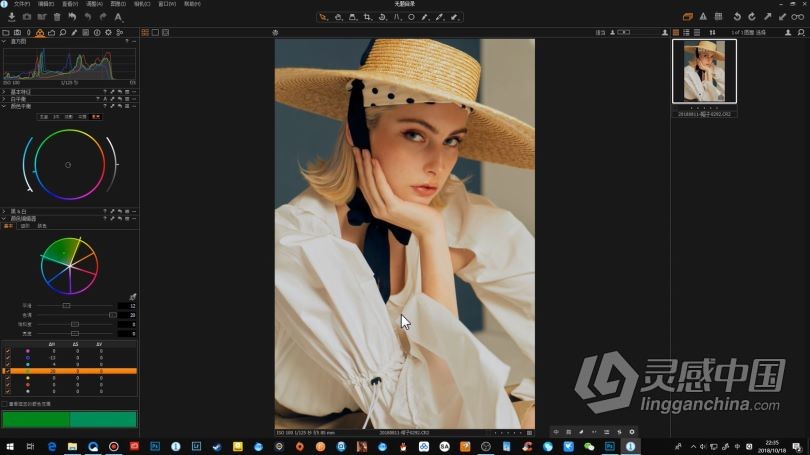The image size is (810, 455).
Task: Select the portrait thumbnail in browser
Action: (704, 71)
